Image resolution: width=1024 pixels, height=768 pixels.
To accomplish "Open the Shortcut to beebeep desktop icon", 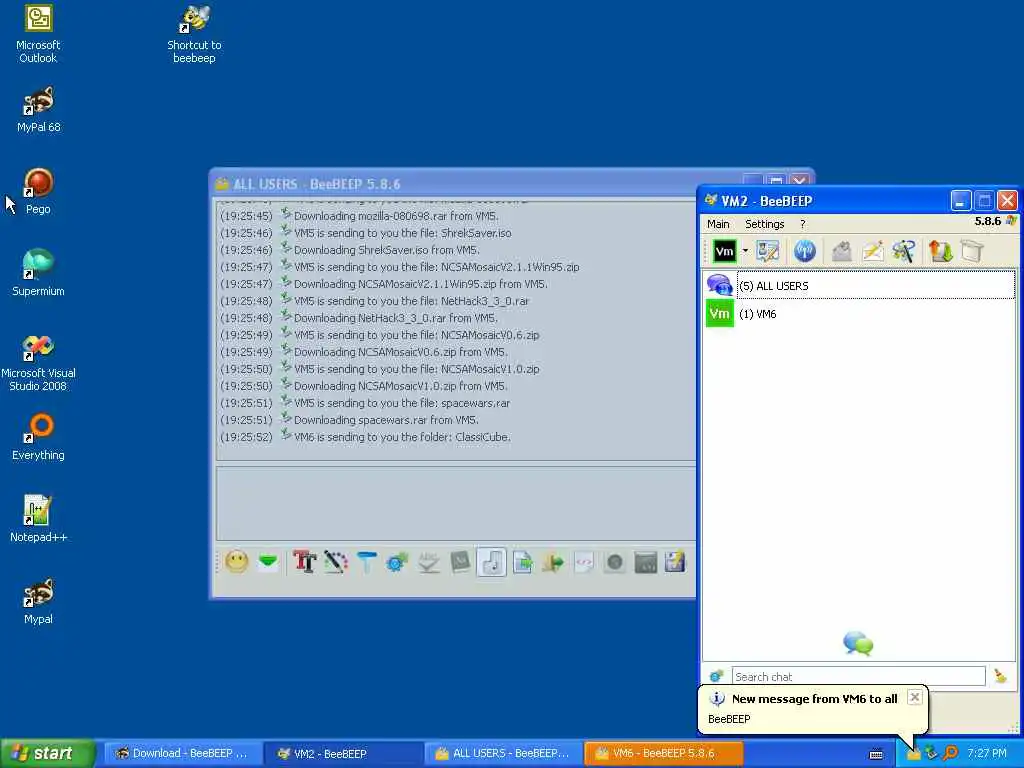I will click(x=194, y=34).
